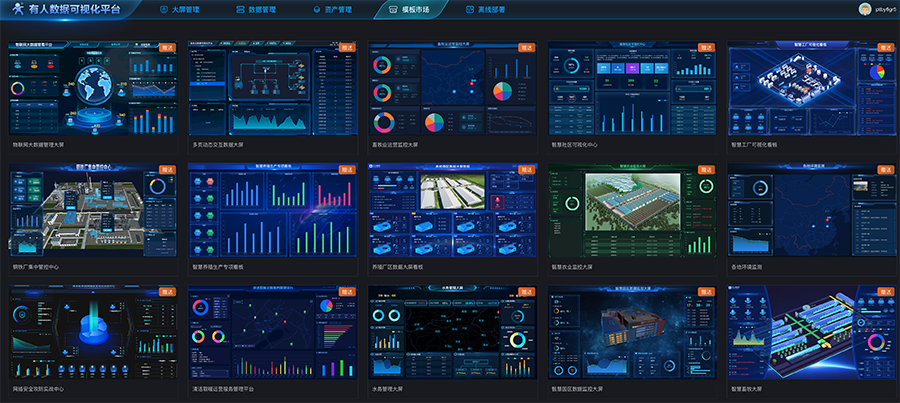
Task: Open the 智慧园区数据监控大屏 thumbnail
Action: click(x=632, y=332)
